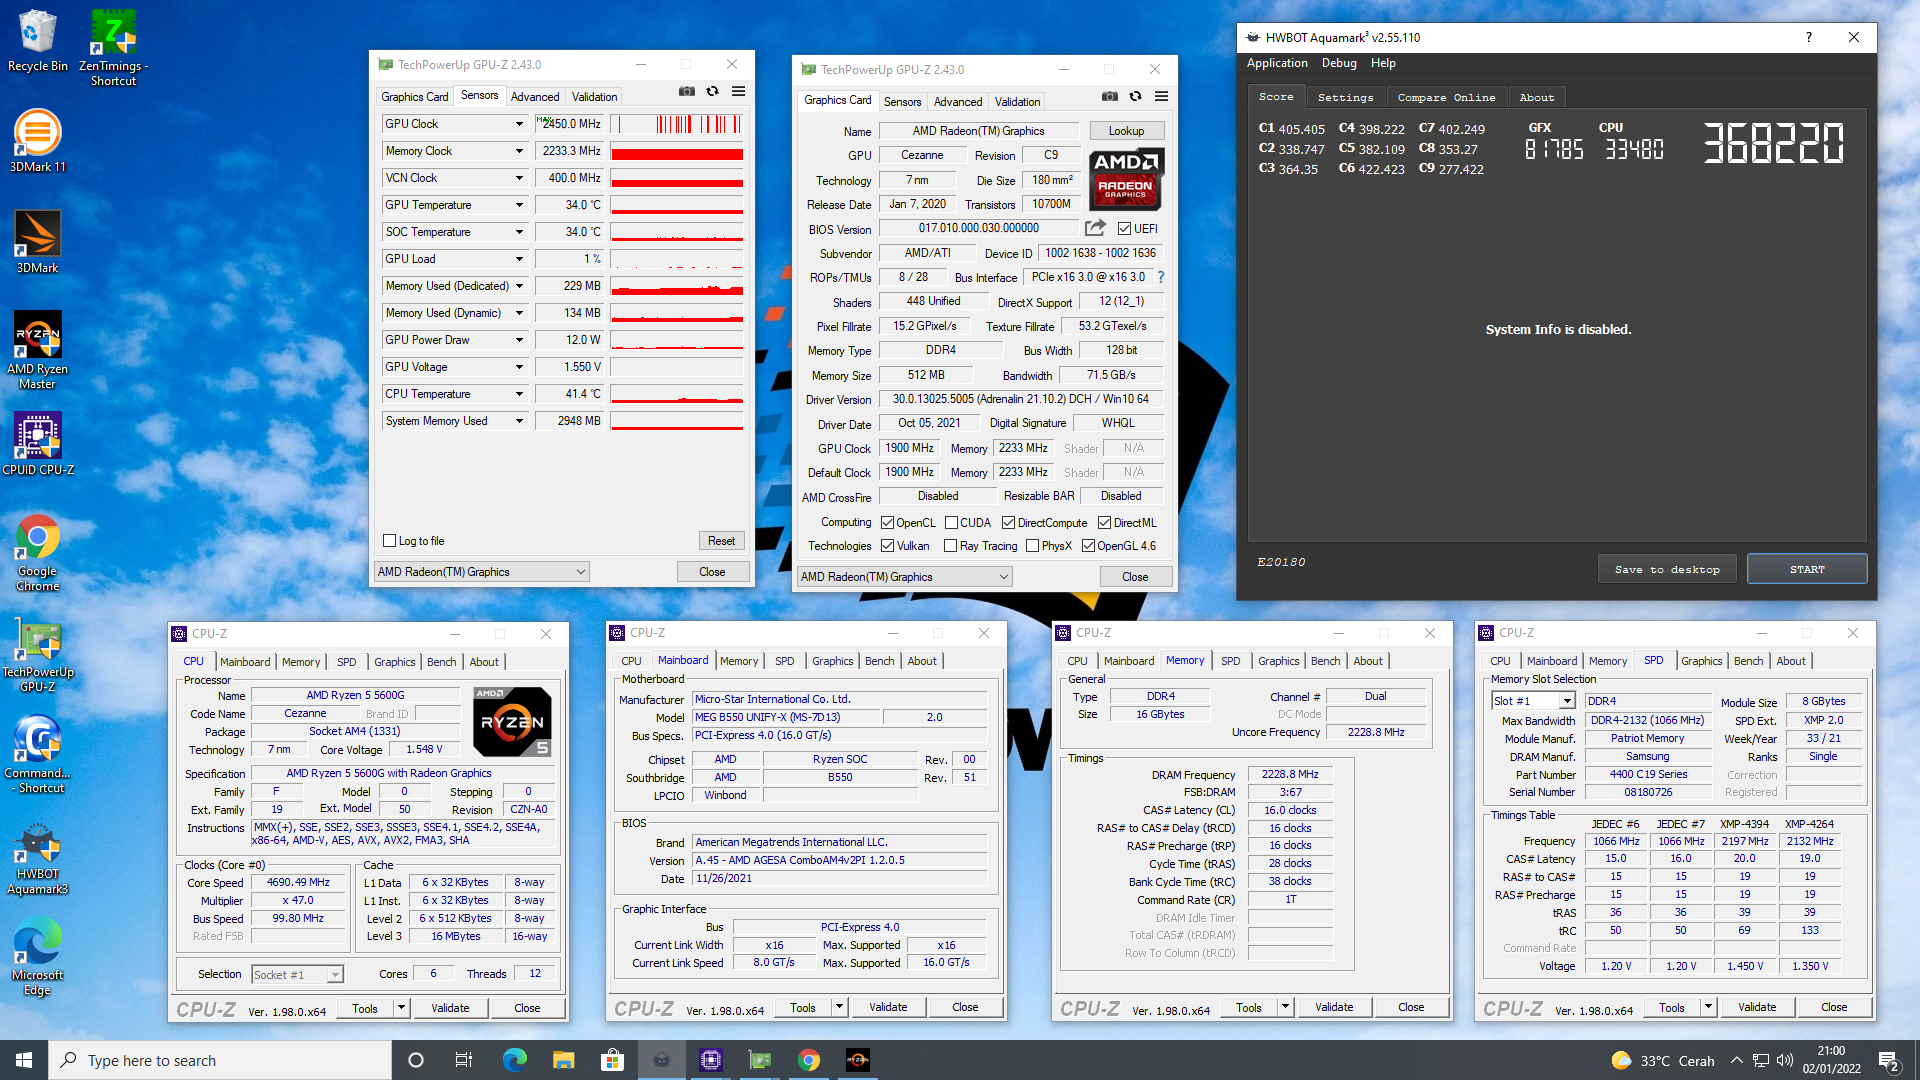Click refresh icon in GPU-Z Graphics Card window

(x=1136, y=97)
